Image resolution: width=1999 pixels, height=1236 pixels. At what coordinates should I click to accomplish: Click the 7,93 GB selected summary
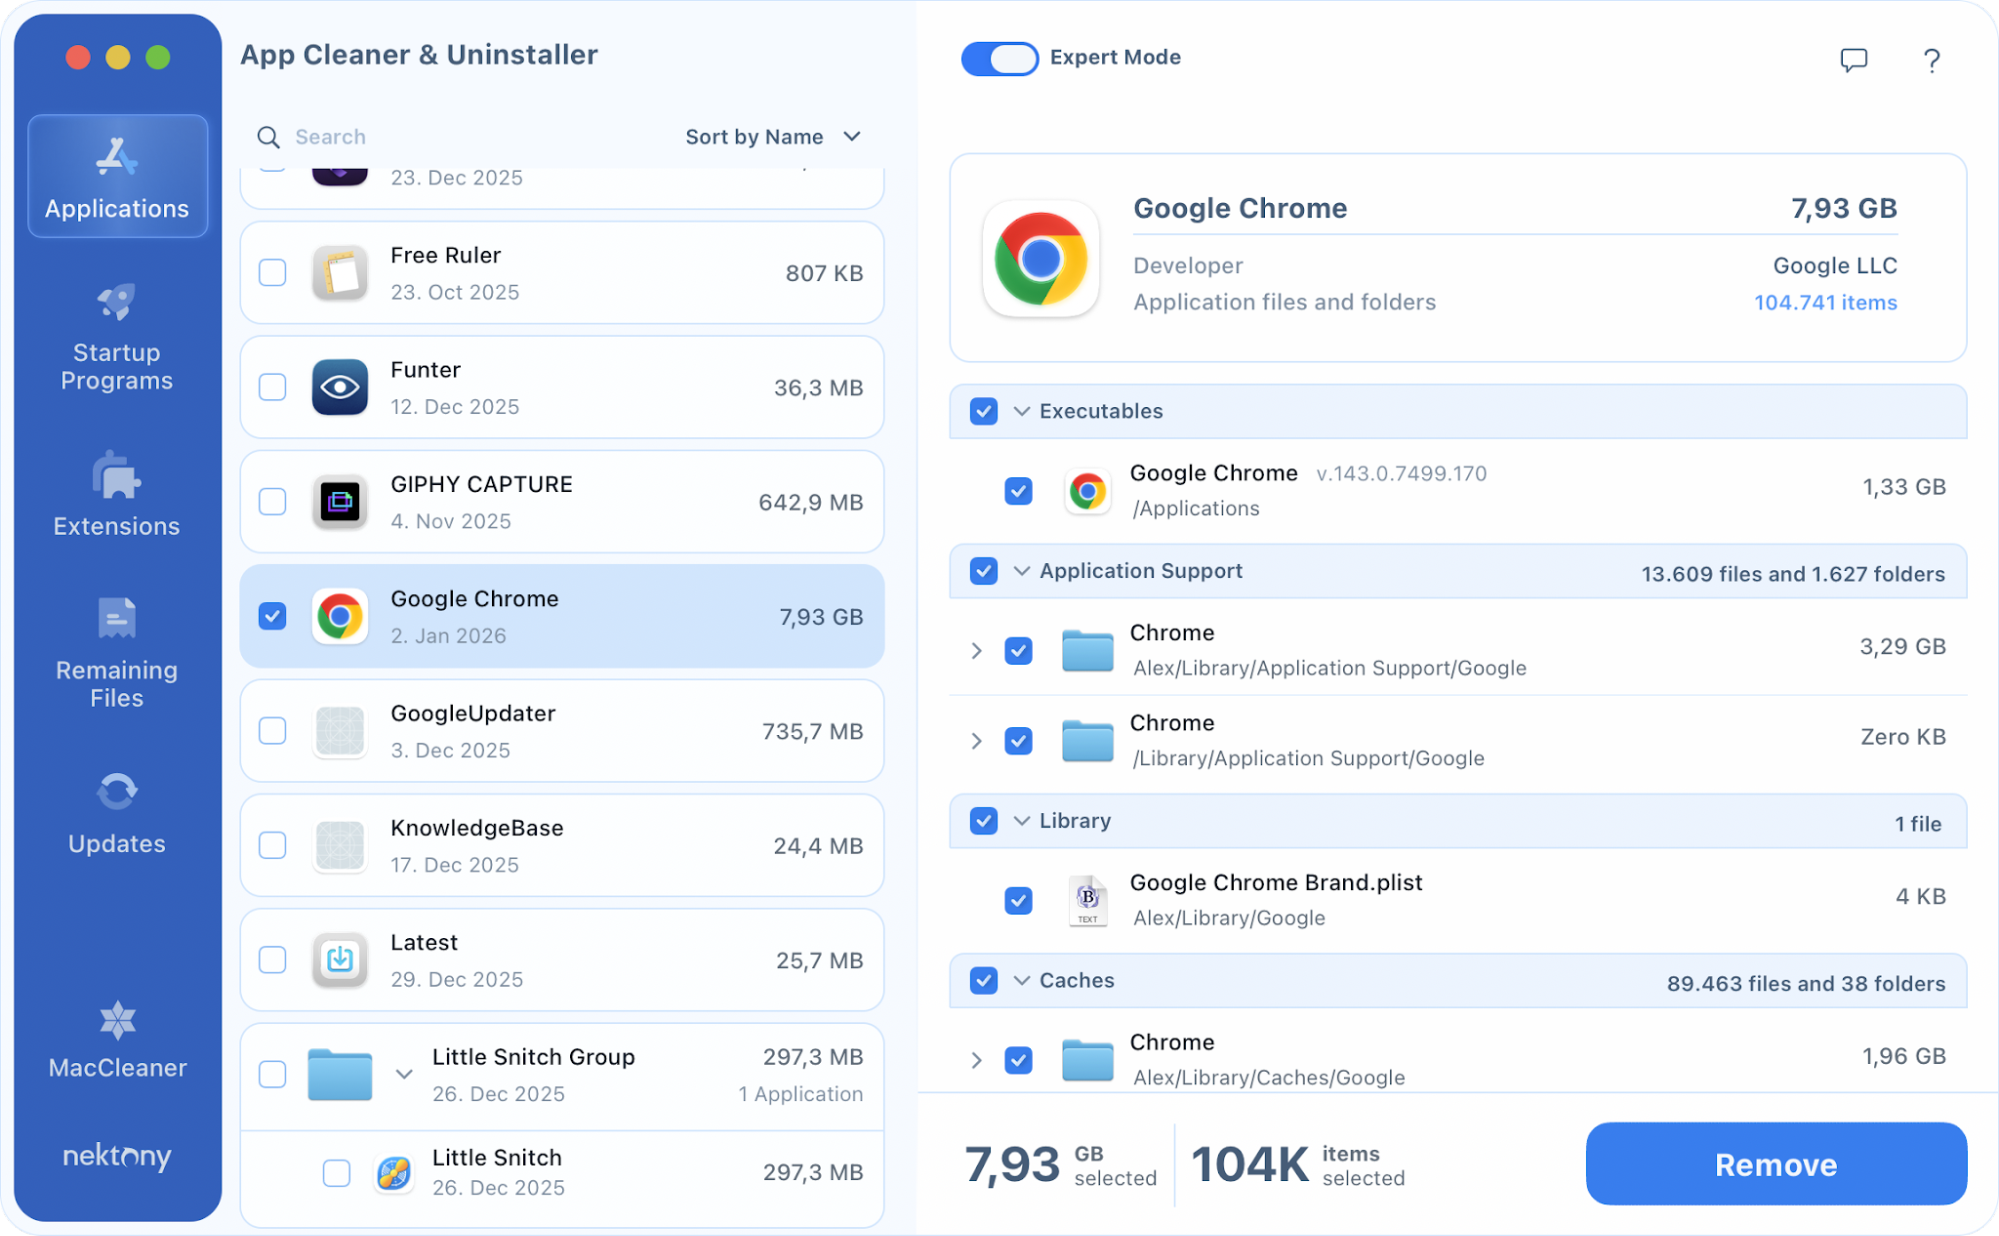point(1061,1165)
